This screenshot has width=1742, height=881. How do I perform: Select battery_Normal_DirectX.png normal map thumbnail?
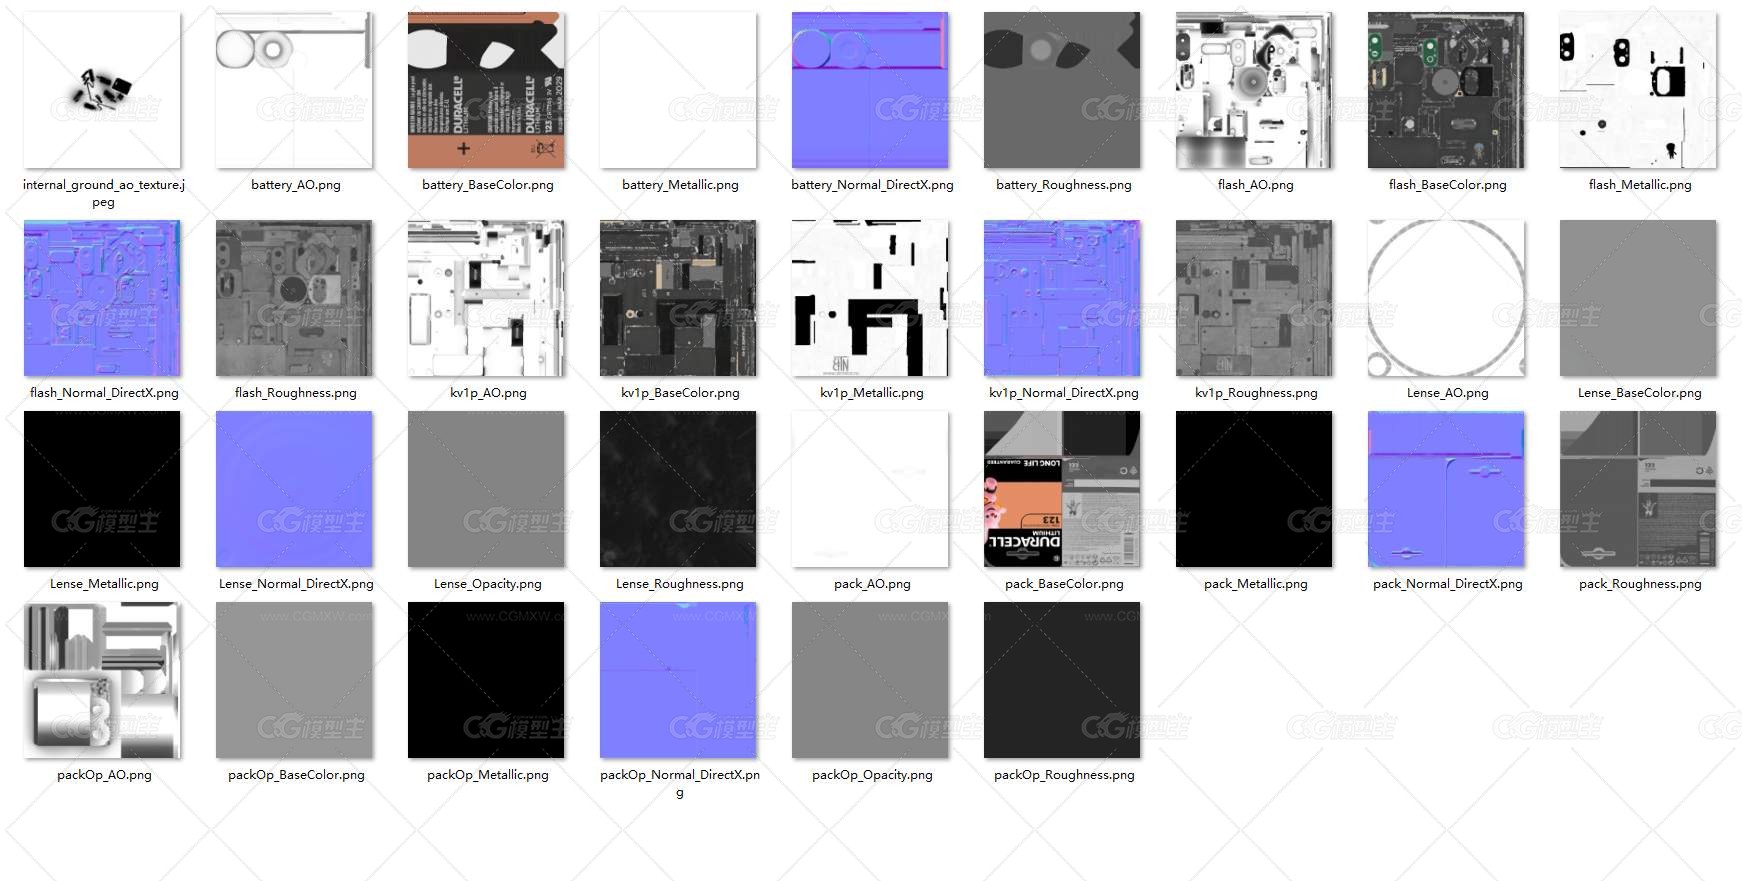click(x=870, y=90)
